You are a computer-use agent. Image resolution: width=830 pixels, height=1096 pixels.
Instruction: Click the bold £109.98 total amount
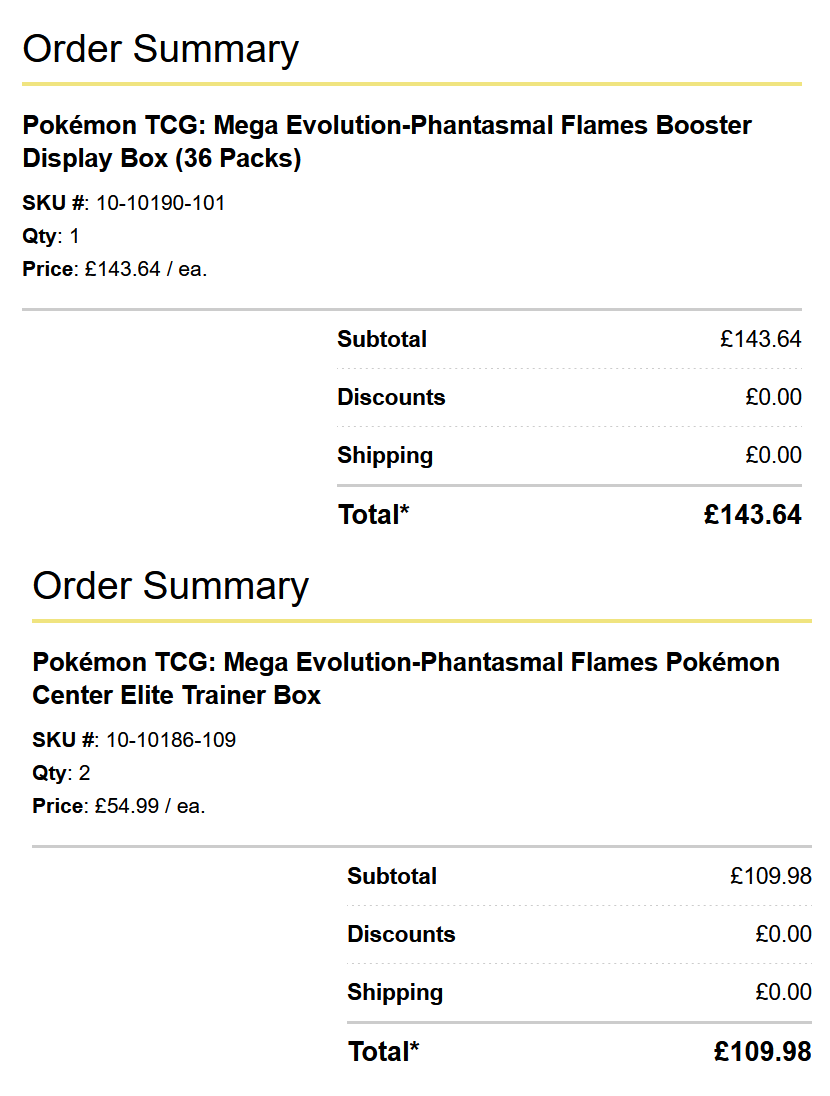[x=762, y=1052]
